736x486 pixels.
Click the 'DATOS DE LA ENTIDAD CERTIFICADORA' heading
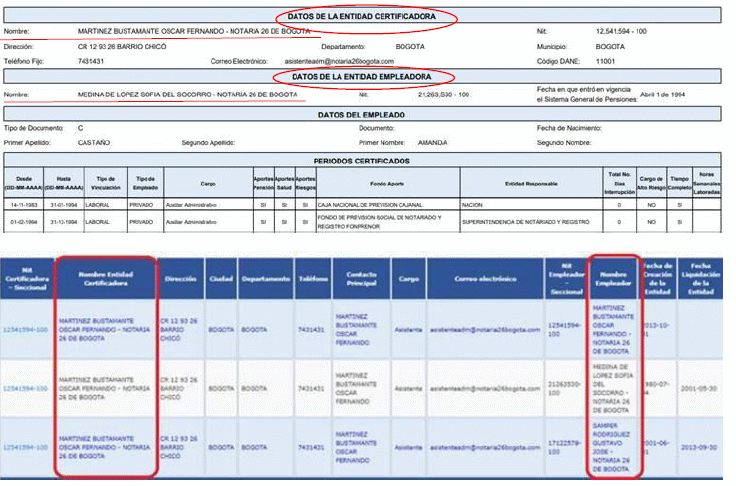(364, 17)
